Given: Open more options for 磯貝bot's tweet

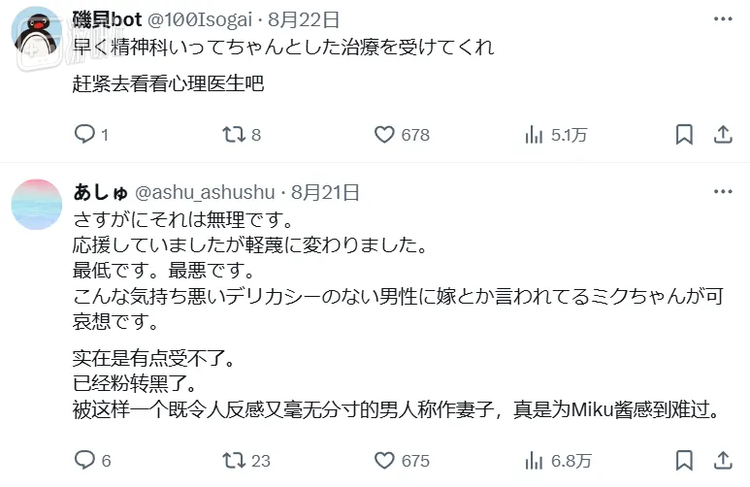Looking at the screenshot, I should 723,19.
